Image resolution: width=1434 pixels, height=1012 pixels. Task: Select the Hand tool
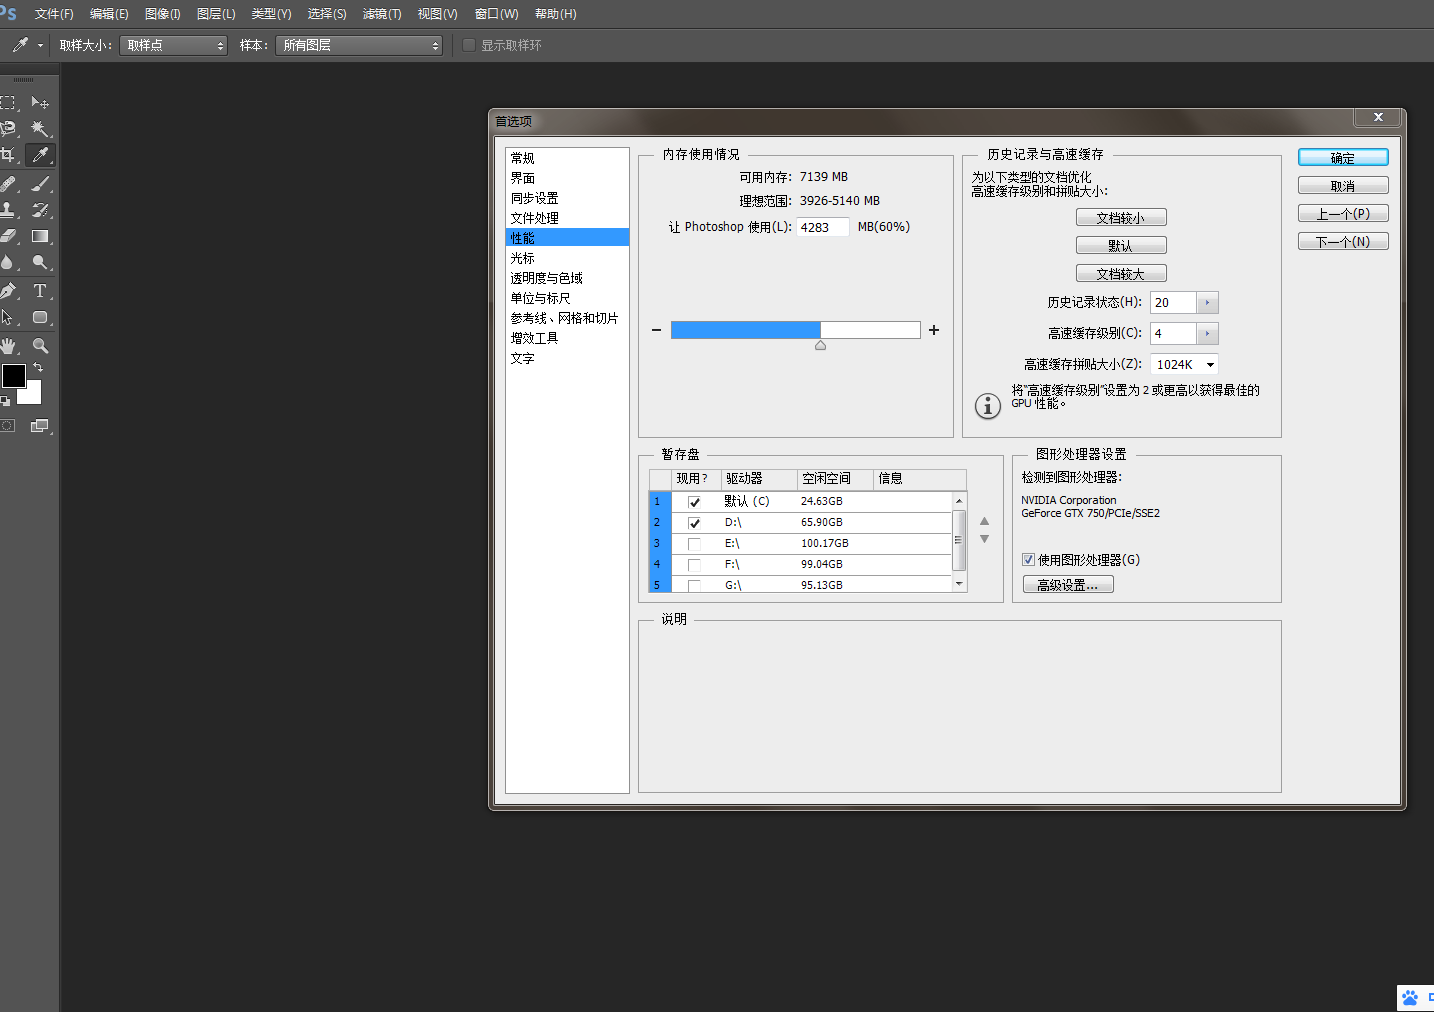pos(9,346)
